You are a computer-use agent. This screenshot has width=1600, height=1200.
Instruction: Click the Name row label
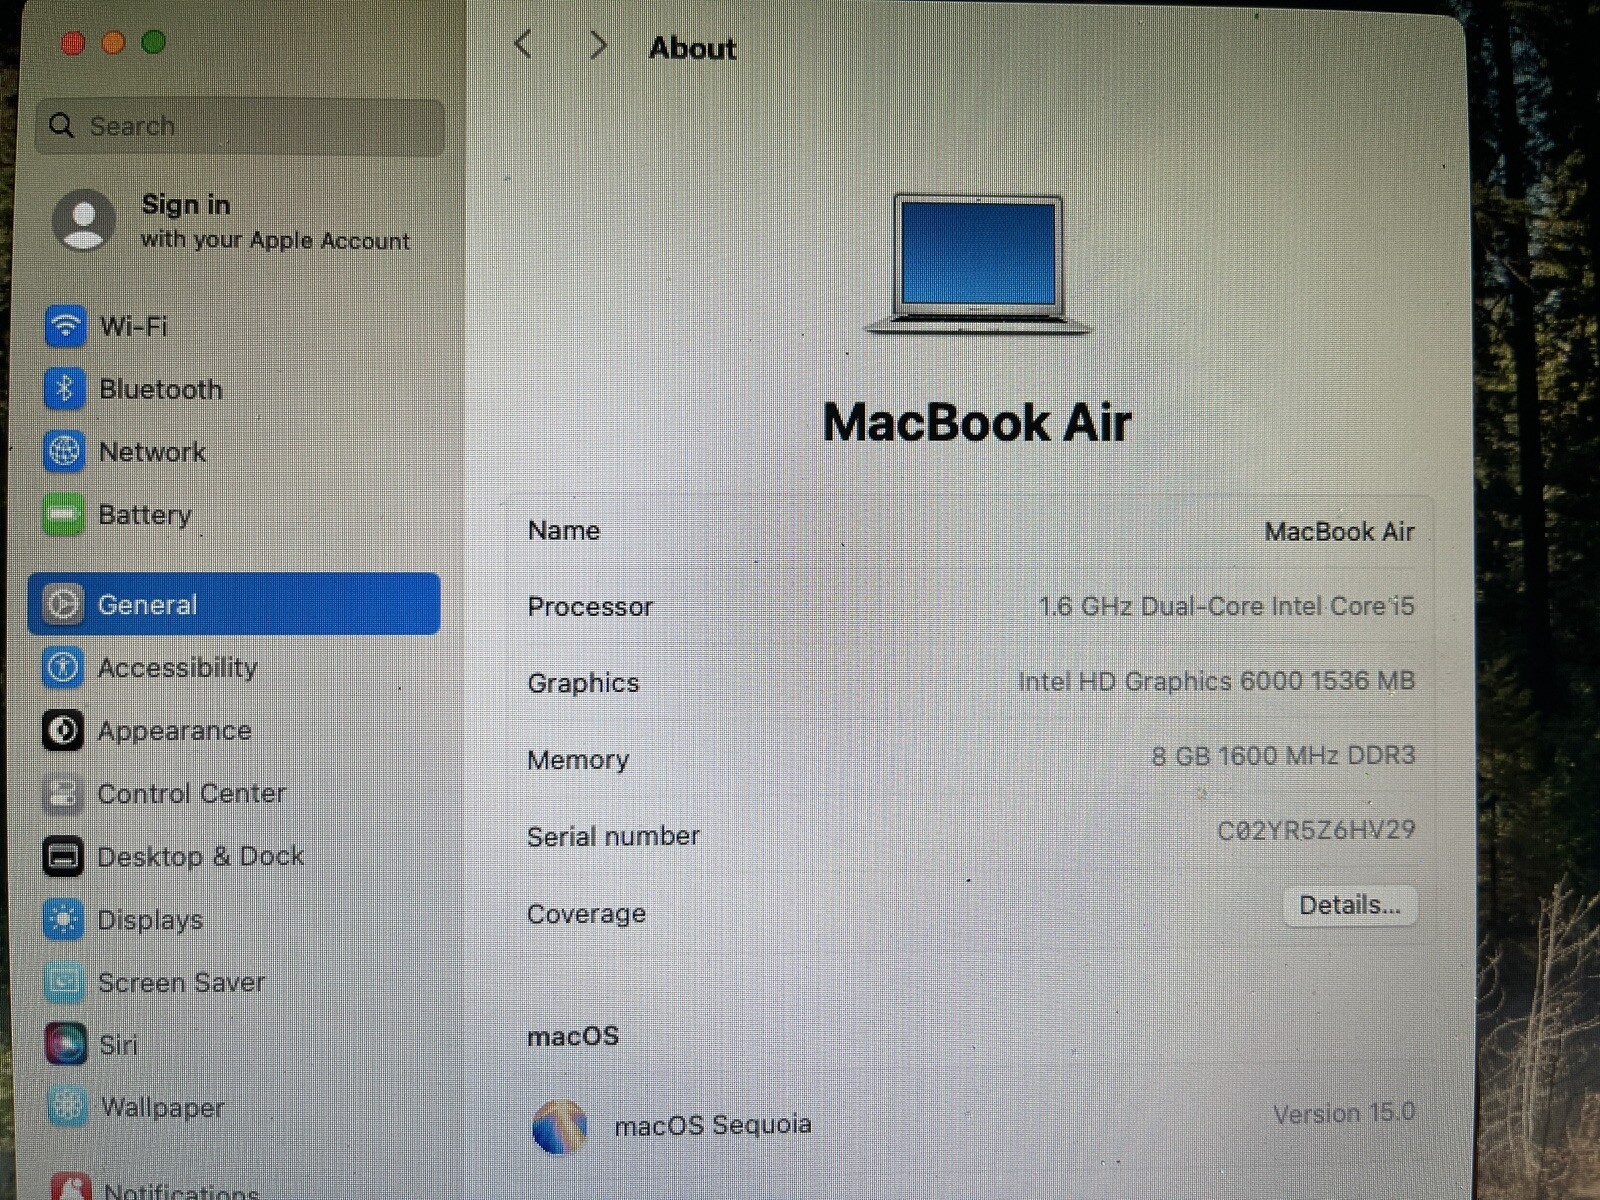tap(564, 531)
